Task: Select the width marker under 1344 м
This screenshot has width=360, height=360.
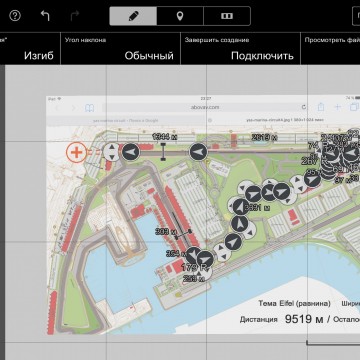Action: coord(163,152)
